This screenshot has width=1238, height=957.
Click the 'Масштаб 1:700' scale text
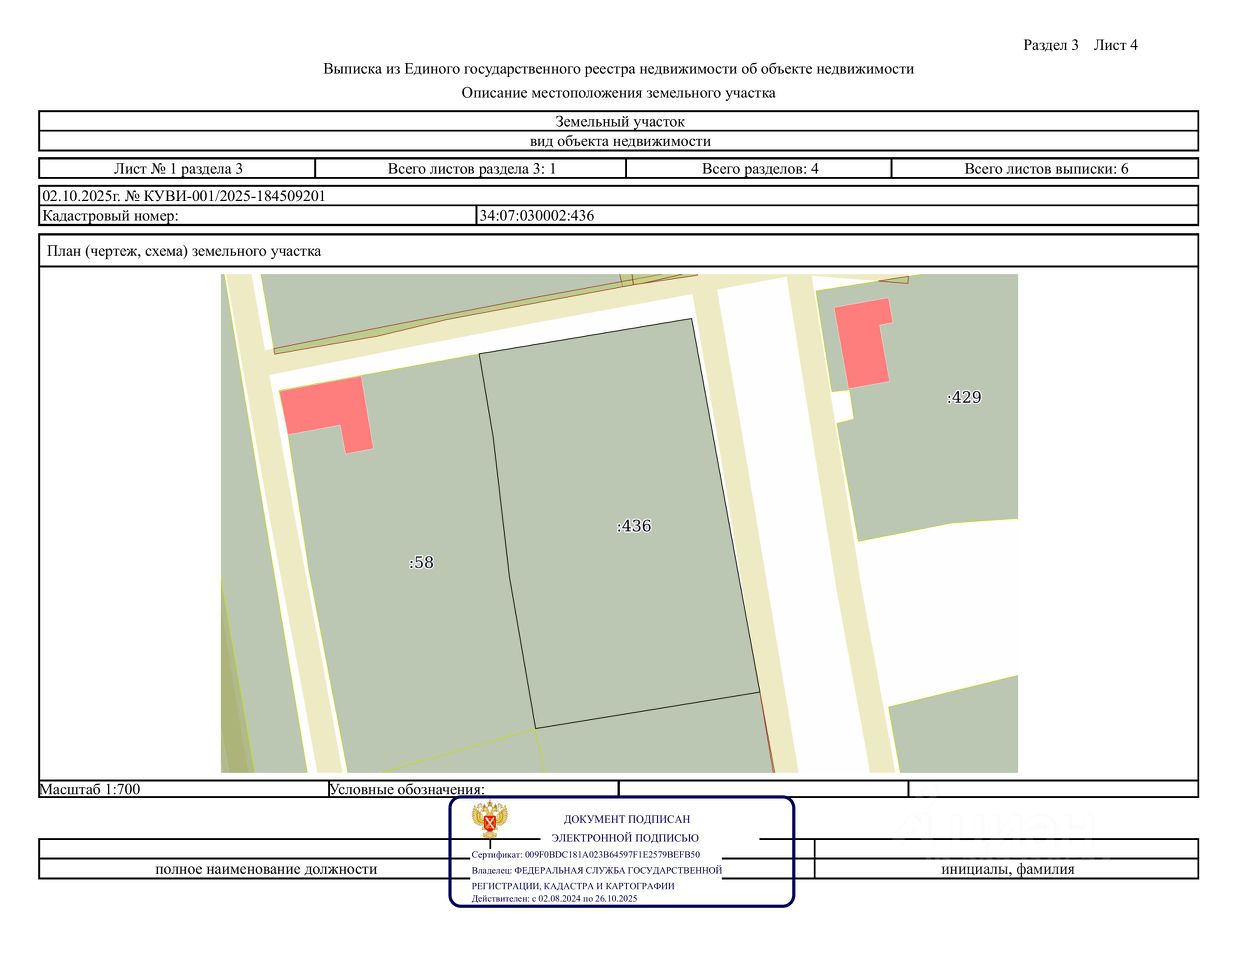coord(90,789)
